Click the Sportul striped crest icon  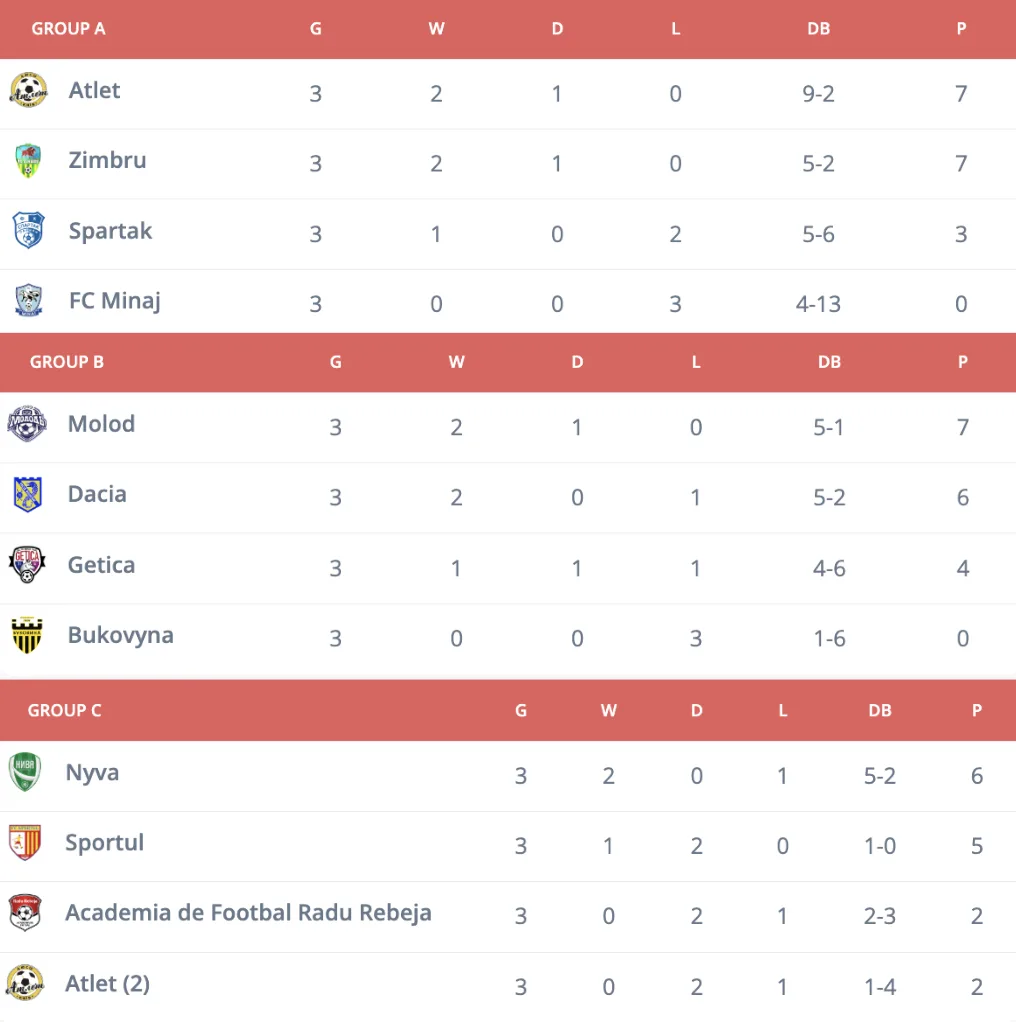(x=25, y=843)
